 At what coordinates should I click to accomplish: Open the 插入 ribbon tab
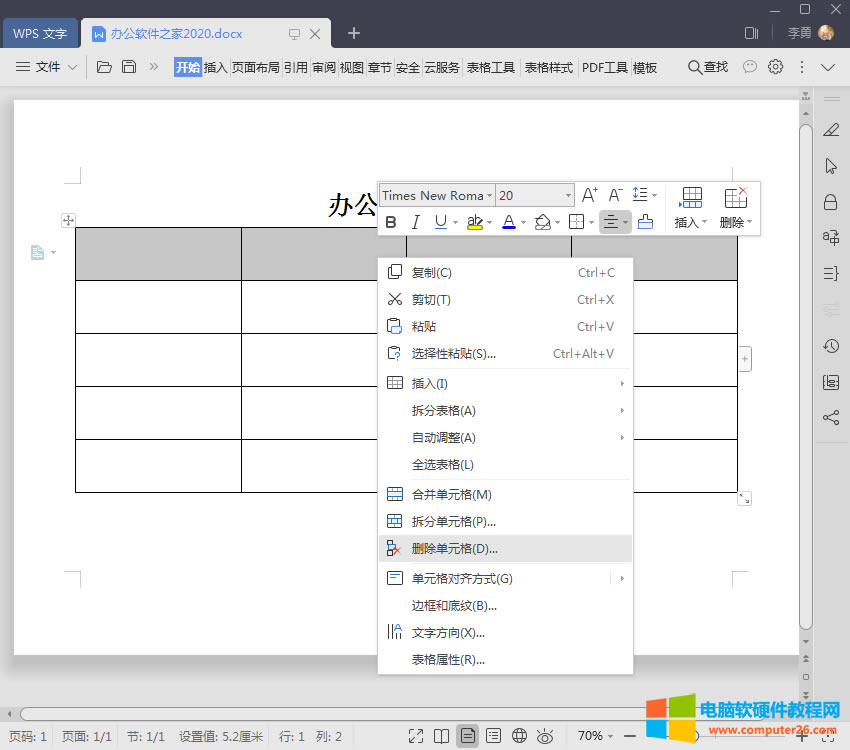point(216,67)
